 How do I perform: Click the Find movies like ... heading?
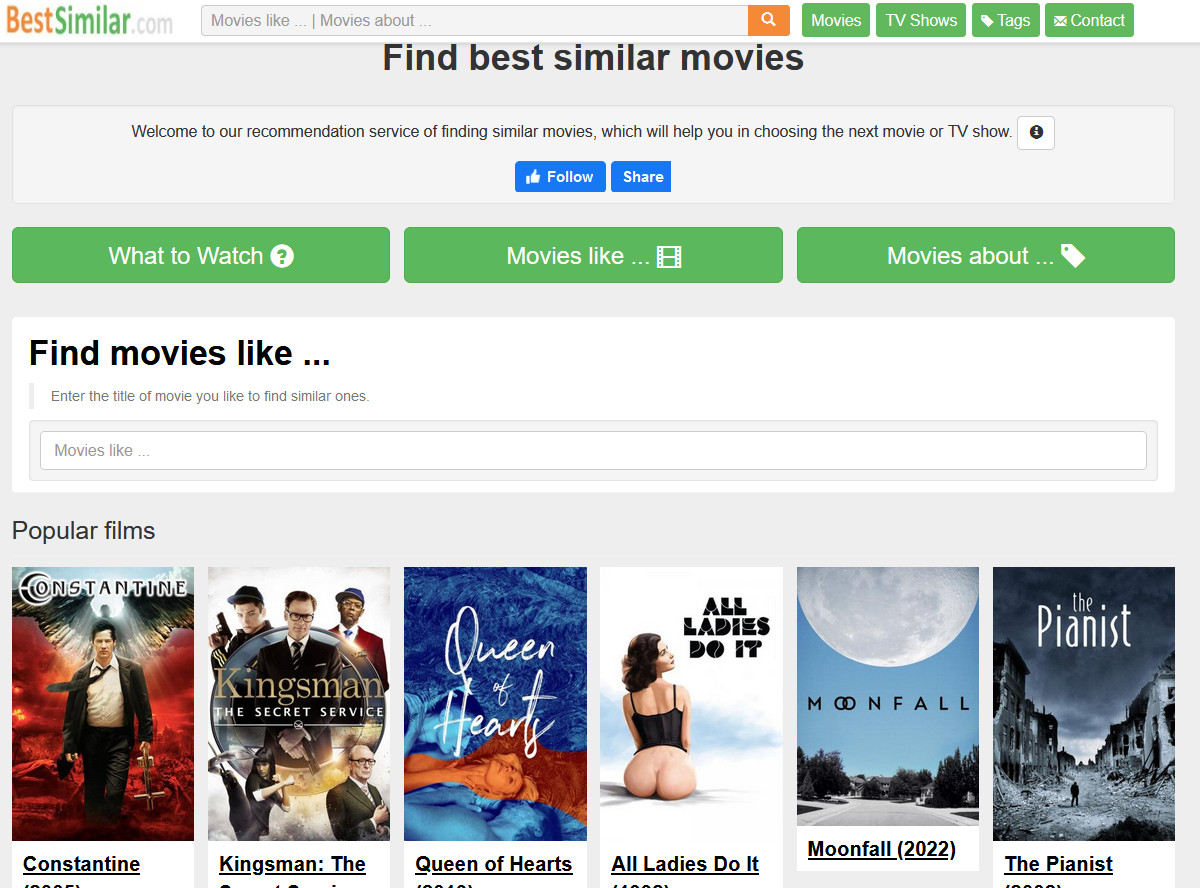tap(179, 353)
